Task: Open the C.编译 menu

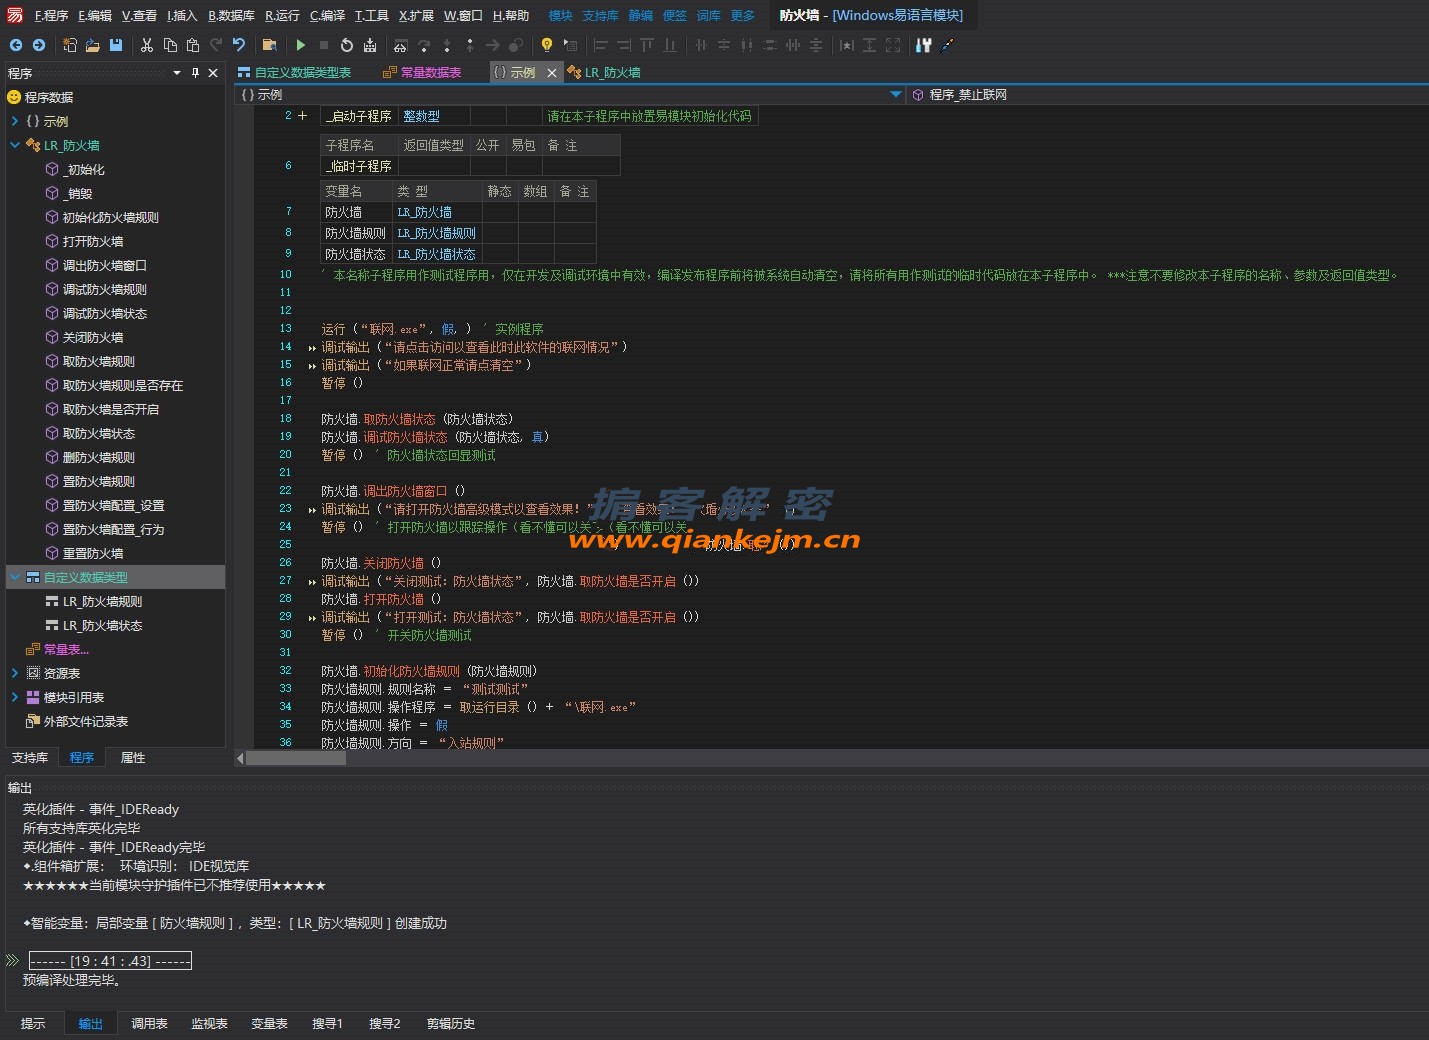Action: [x=327, y=15]
